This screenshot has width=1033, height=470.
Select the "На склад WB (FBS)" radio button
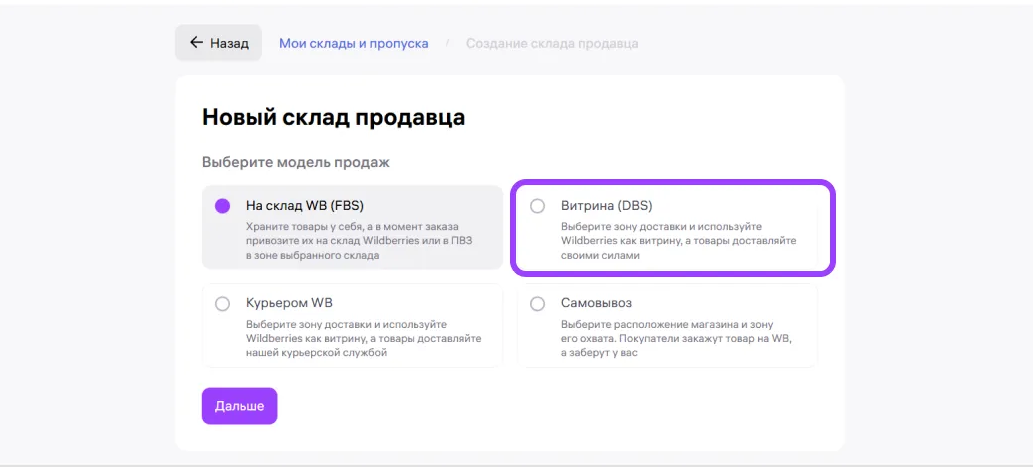(223, 206)
